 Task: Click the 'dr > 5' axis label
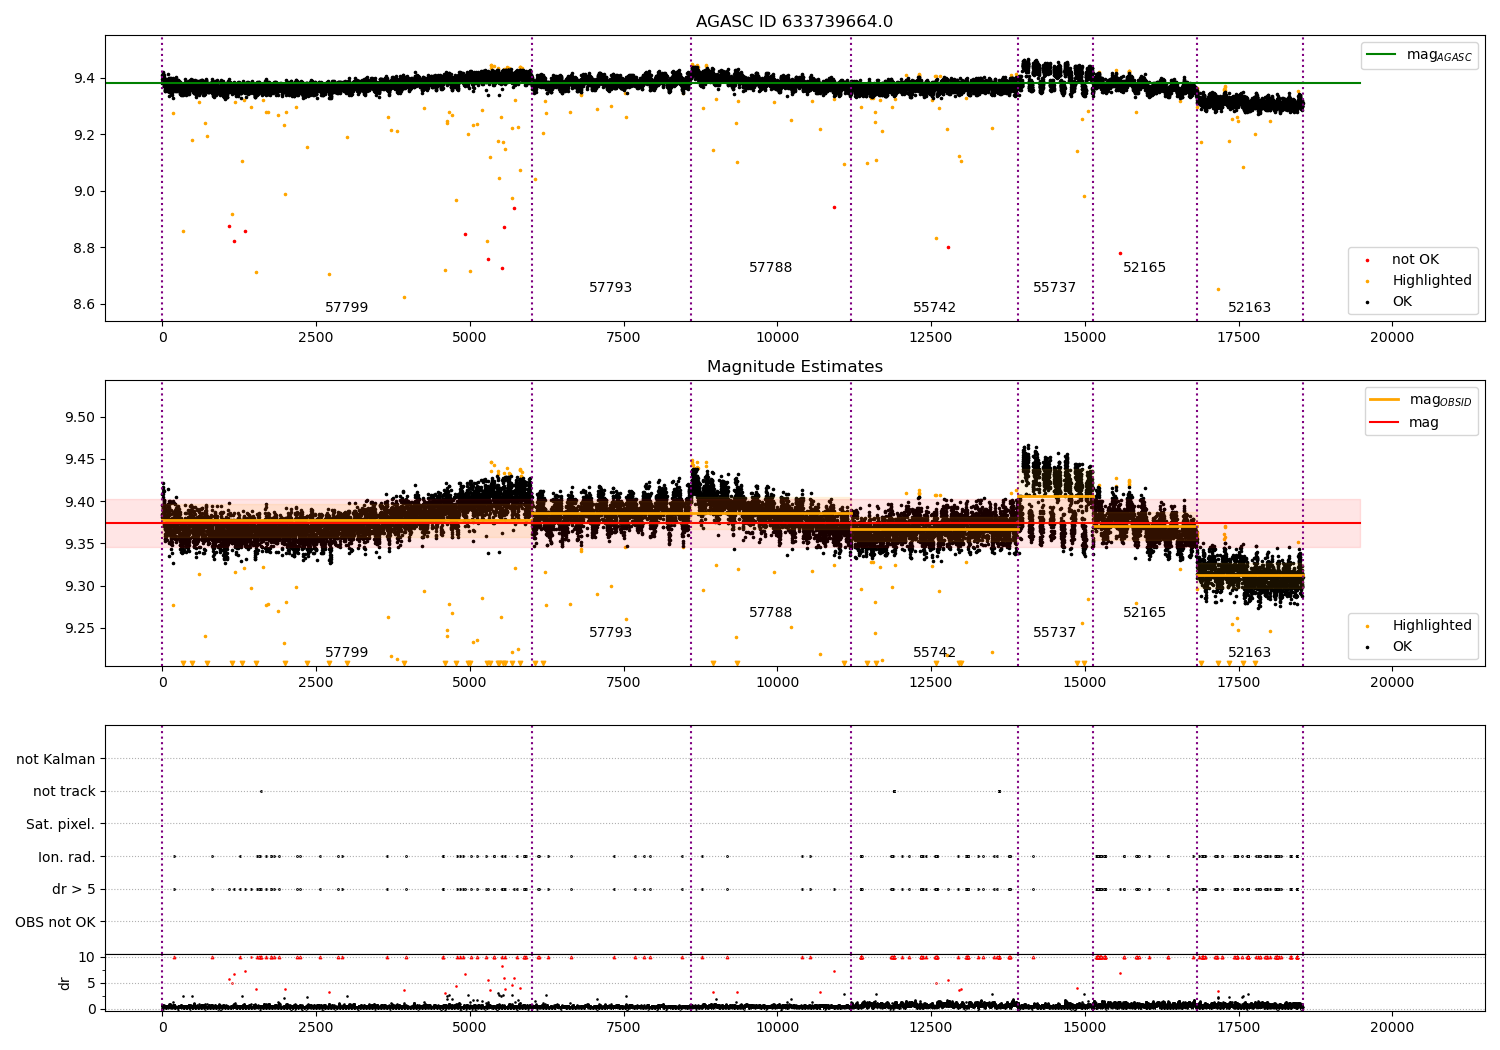[74, 890]
